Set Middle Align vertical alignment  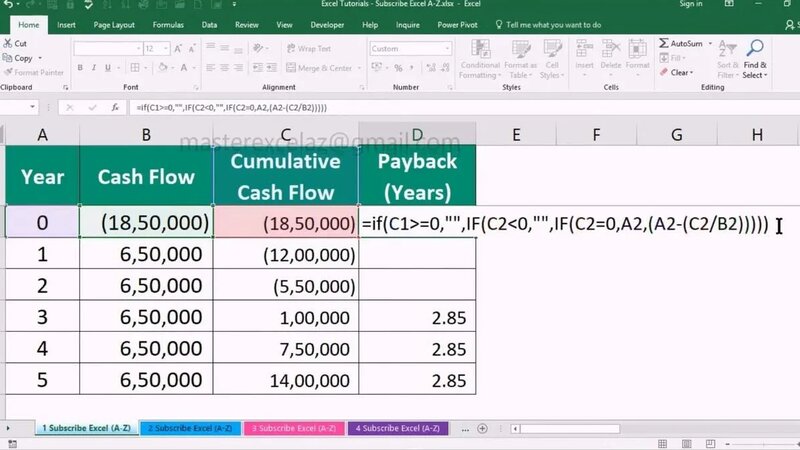click(x=224, y=48)
